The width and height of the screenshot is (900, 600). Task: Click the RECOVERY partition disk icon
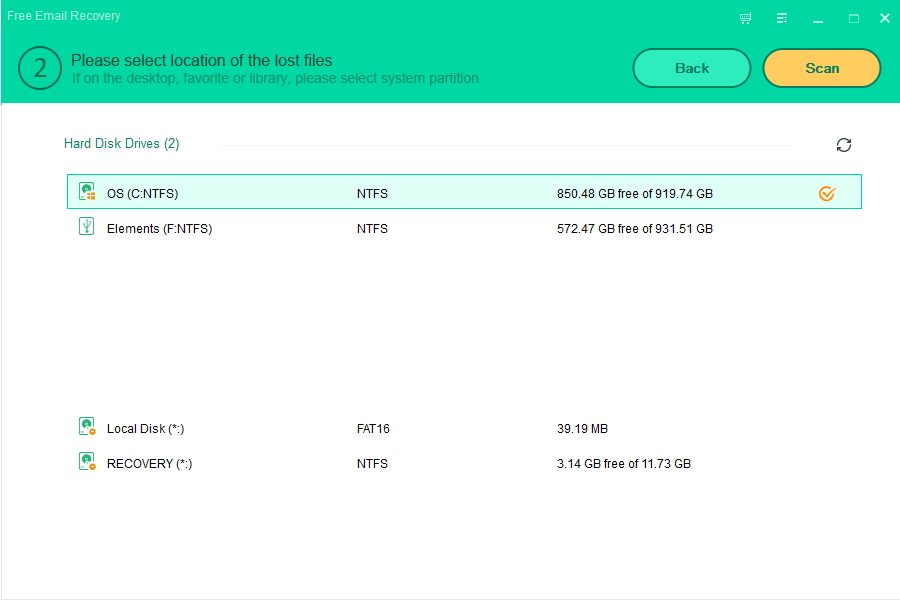[87, 462]
